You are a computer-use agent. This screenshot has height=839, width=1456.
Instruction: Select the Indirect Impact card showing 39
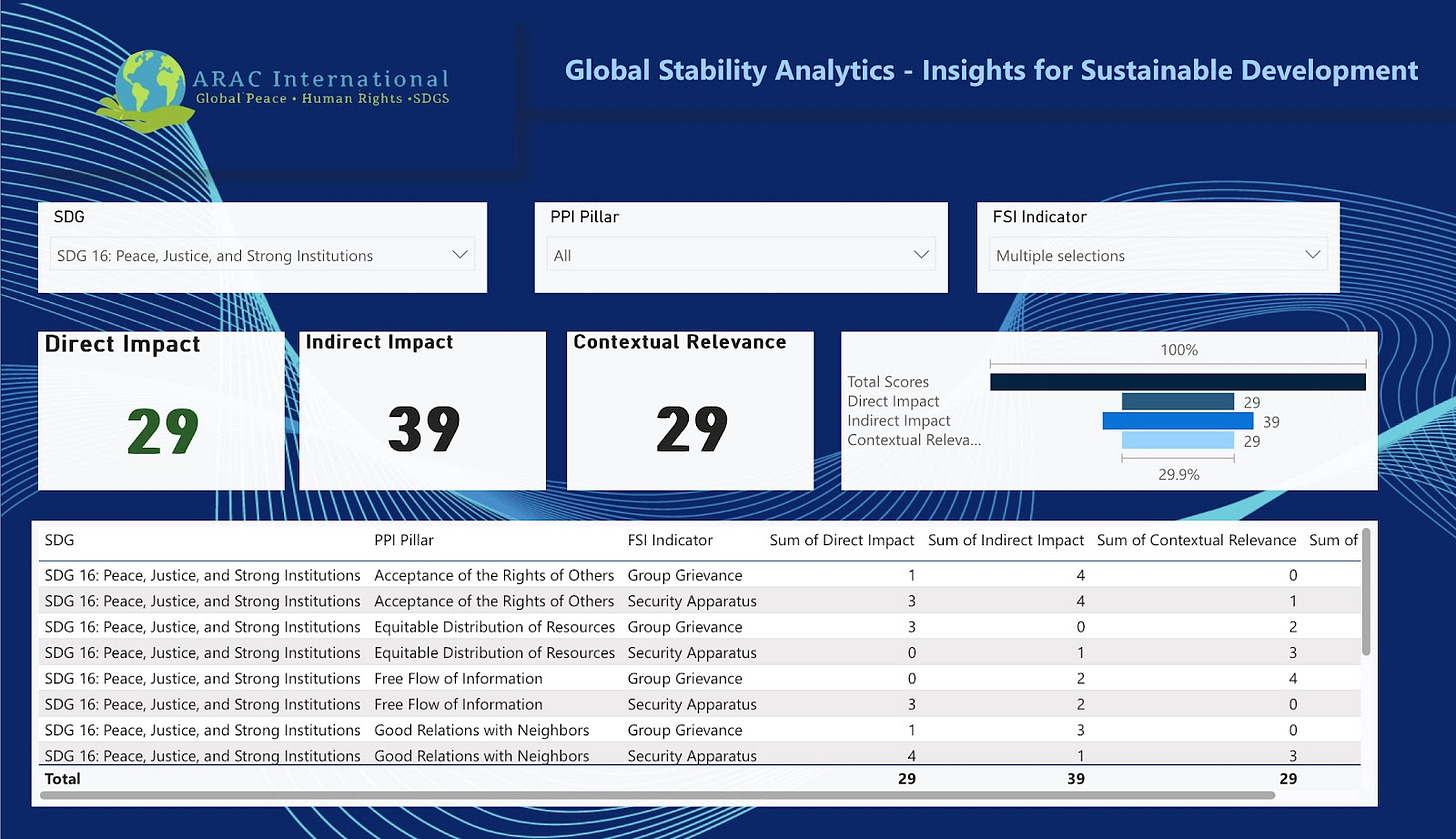click(423, 411)
